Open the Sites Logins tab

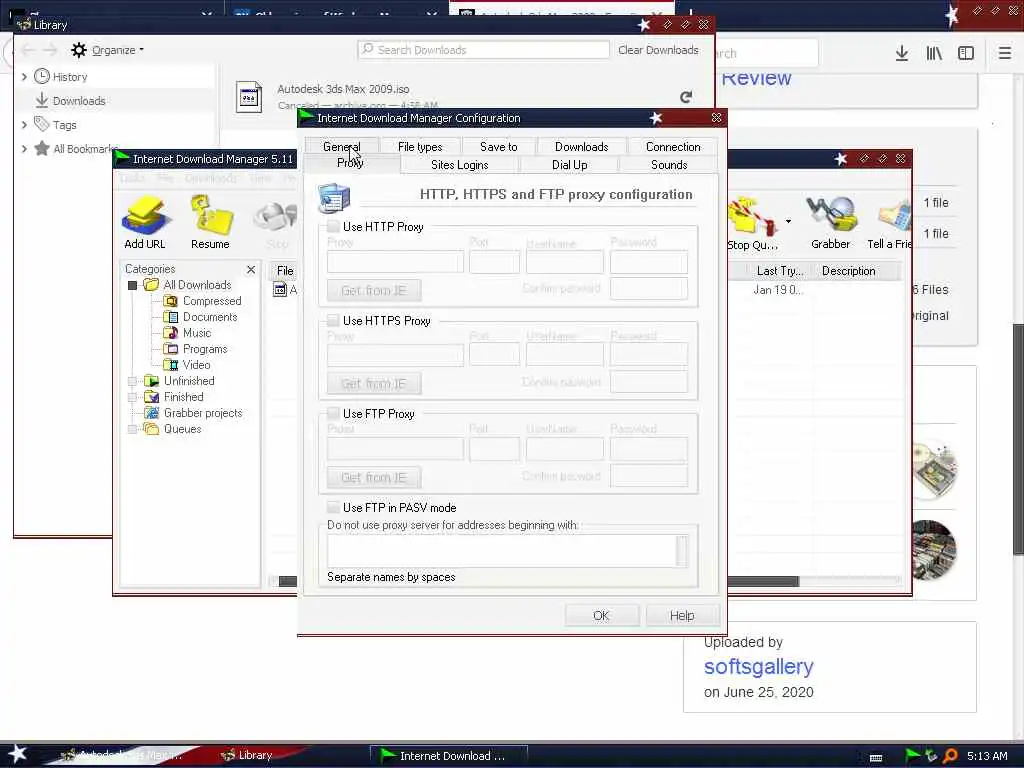[460, 165]
